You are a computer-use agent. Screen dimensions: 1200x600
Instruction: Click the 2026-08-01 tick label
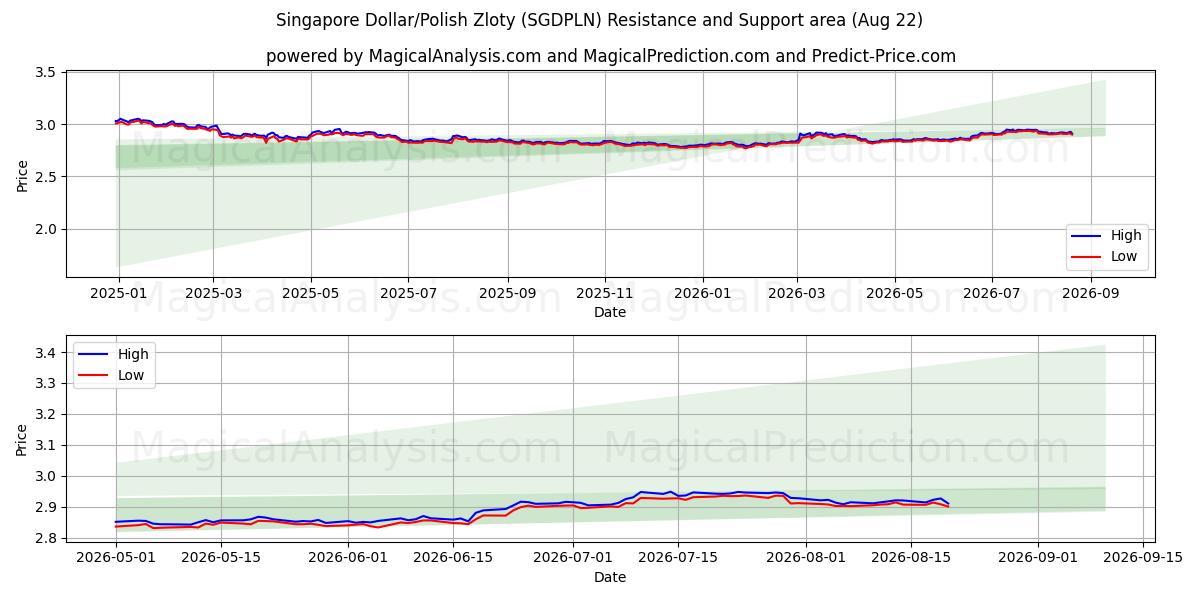click(x=806, y=558)
